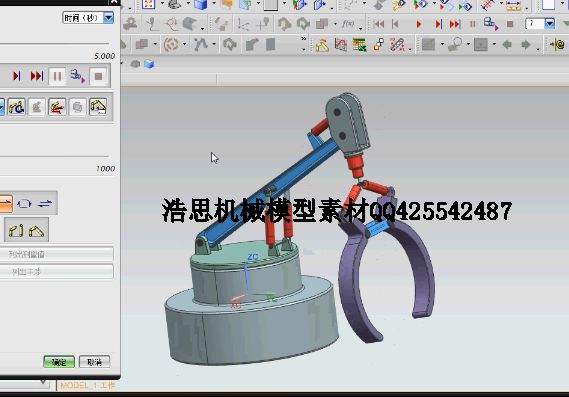Click the blue cube icon under the toolbars
569x397 pixels.
pyautogui.click(x=149, y=64)
